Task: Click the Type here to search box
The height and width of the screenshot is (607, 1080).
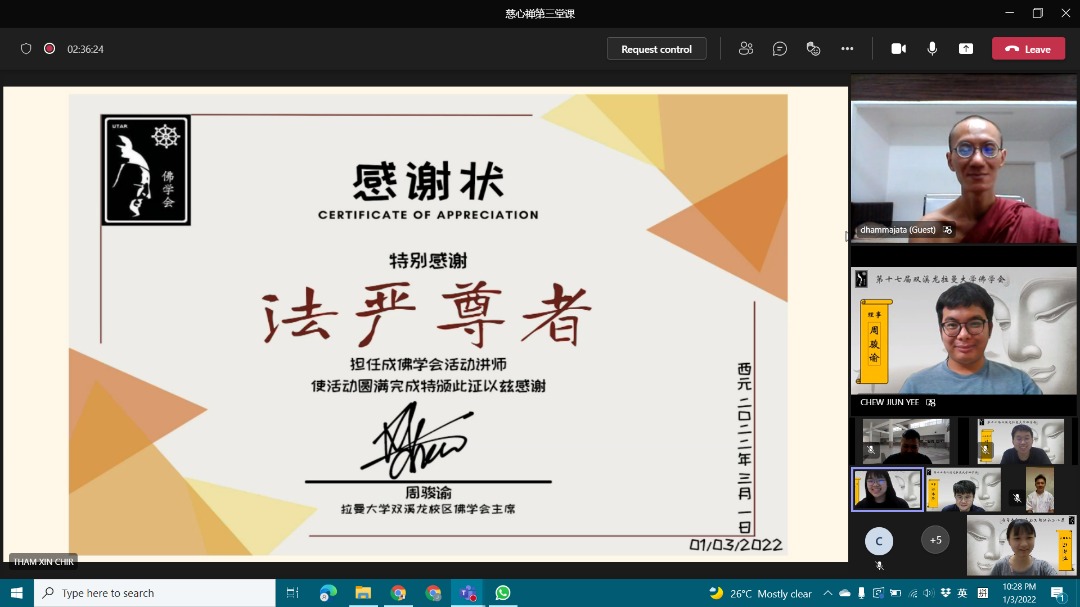Action: click(155, 593)
